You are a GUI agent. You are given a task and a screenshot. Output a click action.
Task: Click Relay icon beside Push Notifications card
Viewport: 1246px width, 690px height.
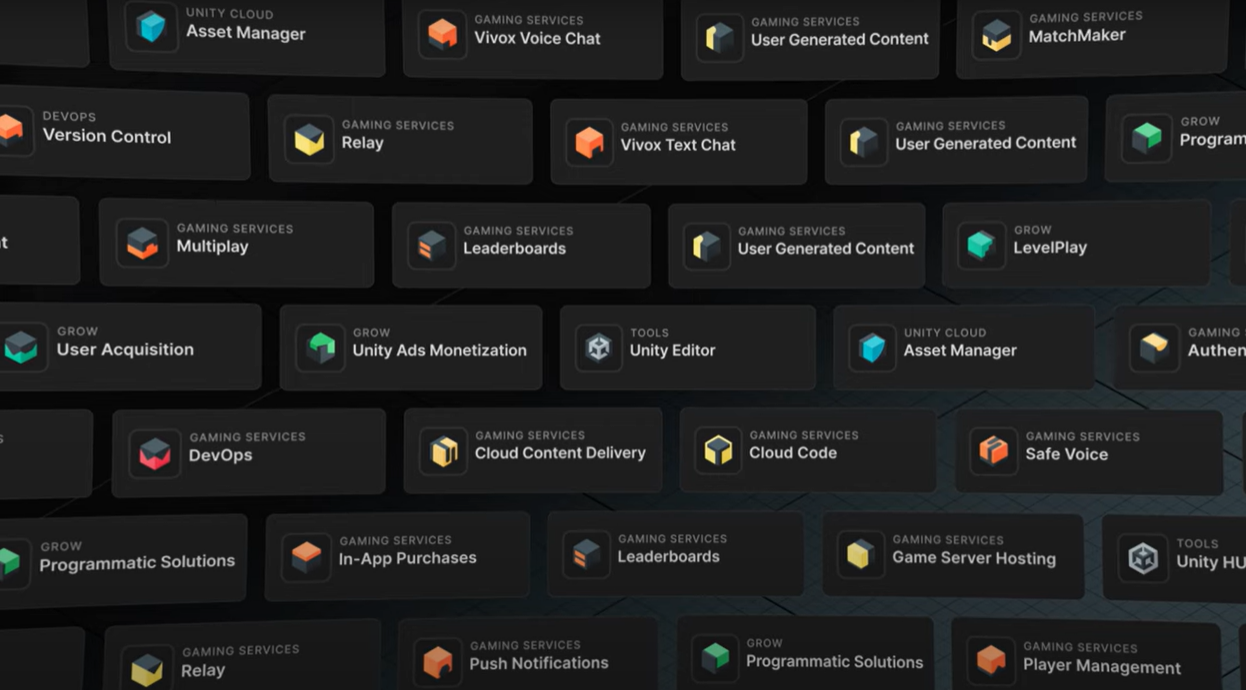pos(147,668)
